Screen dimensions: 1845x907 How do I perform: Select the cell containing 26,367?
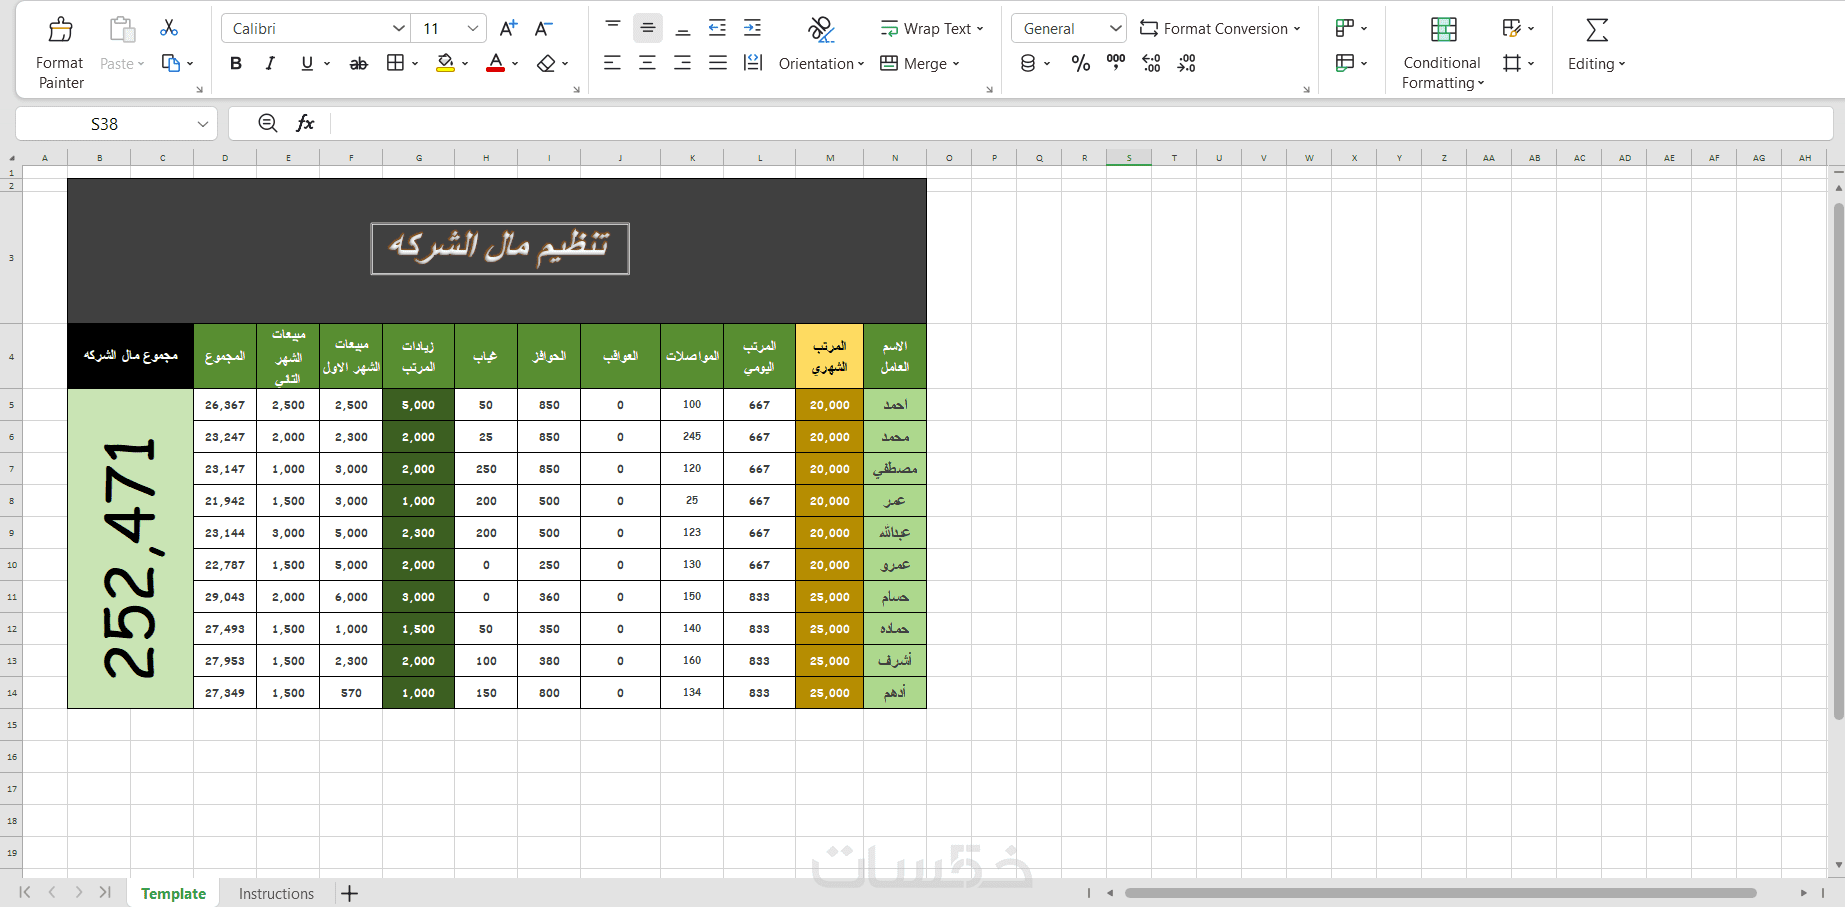(225, 405)
